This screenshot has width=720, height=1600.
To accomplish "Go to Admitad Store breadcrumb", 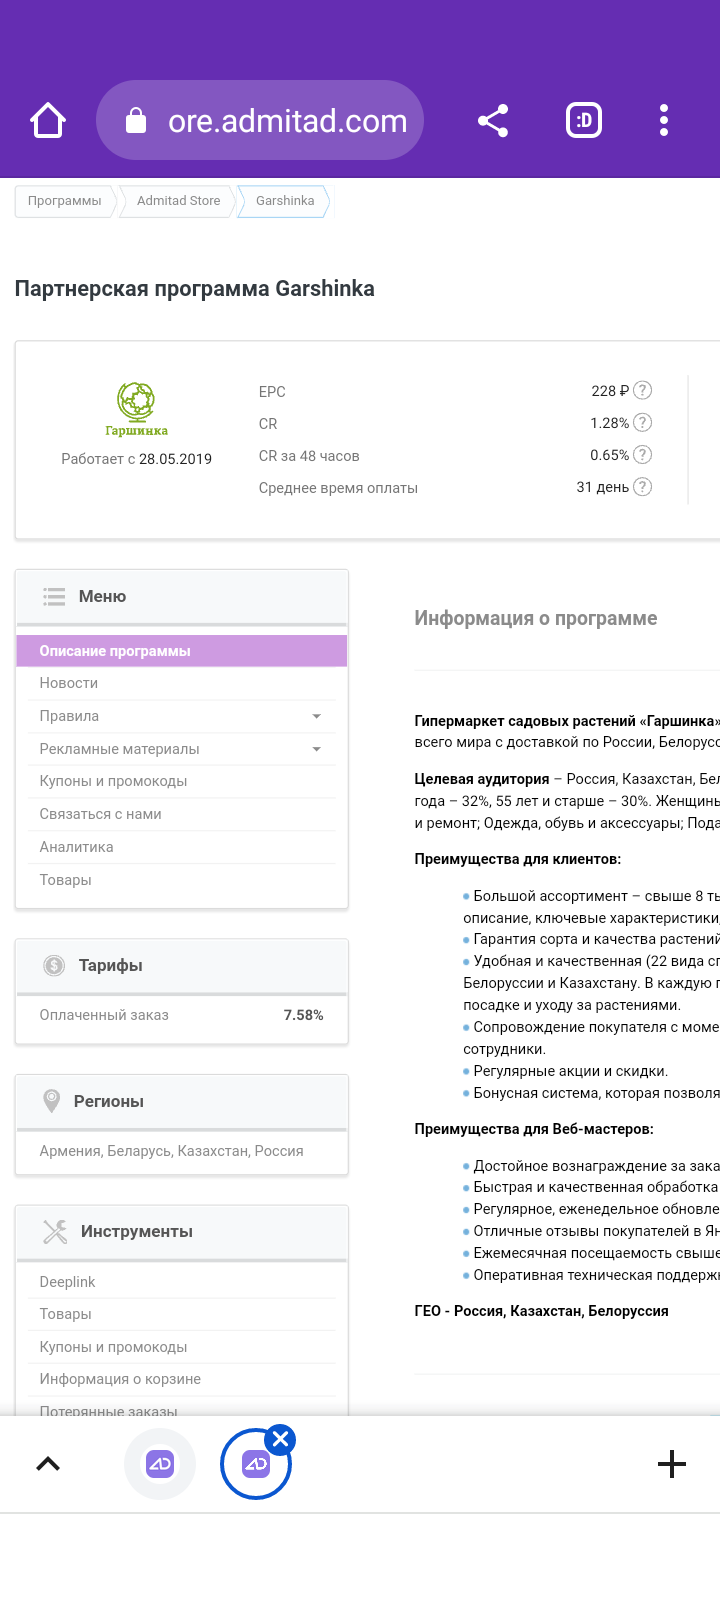I will pos(178,201).
